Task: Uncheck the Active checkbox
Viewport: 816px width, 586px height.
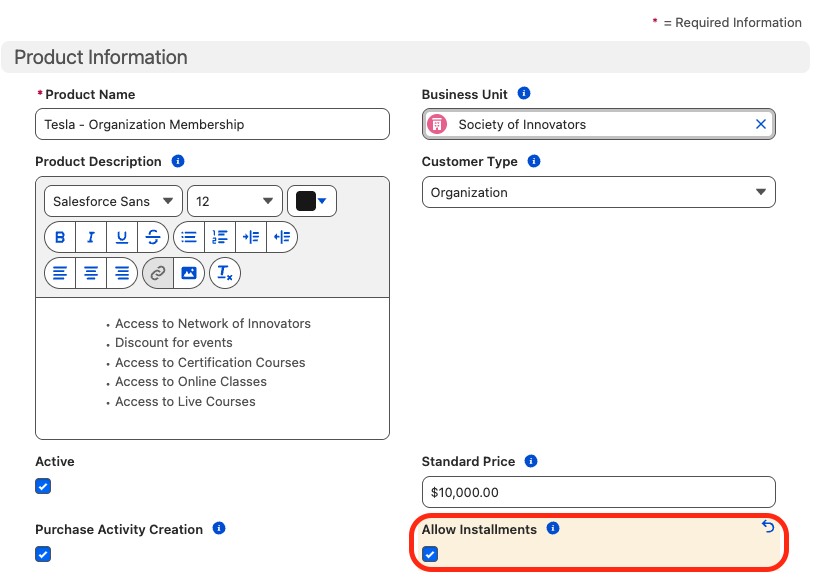Action: click(x=43, y=486)
